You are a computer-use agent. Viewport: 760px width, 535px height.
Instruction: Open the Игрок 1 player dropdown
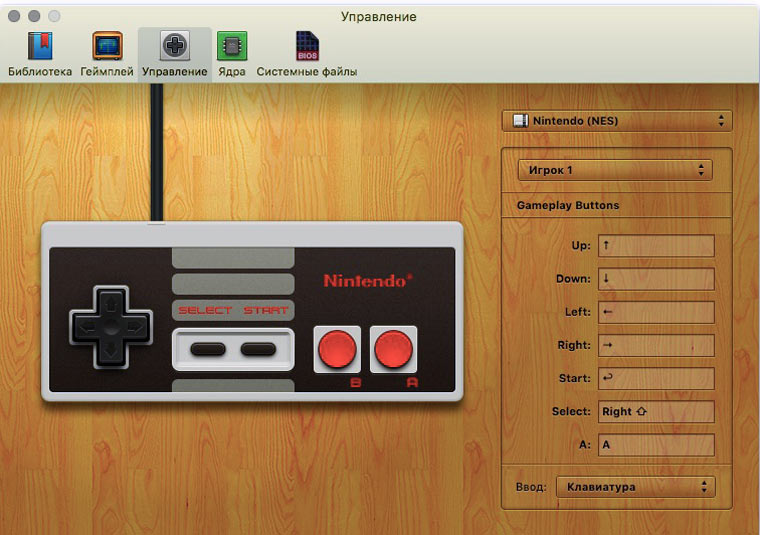pyautogui.click(x=615, y=170)
